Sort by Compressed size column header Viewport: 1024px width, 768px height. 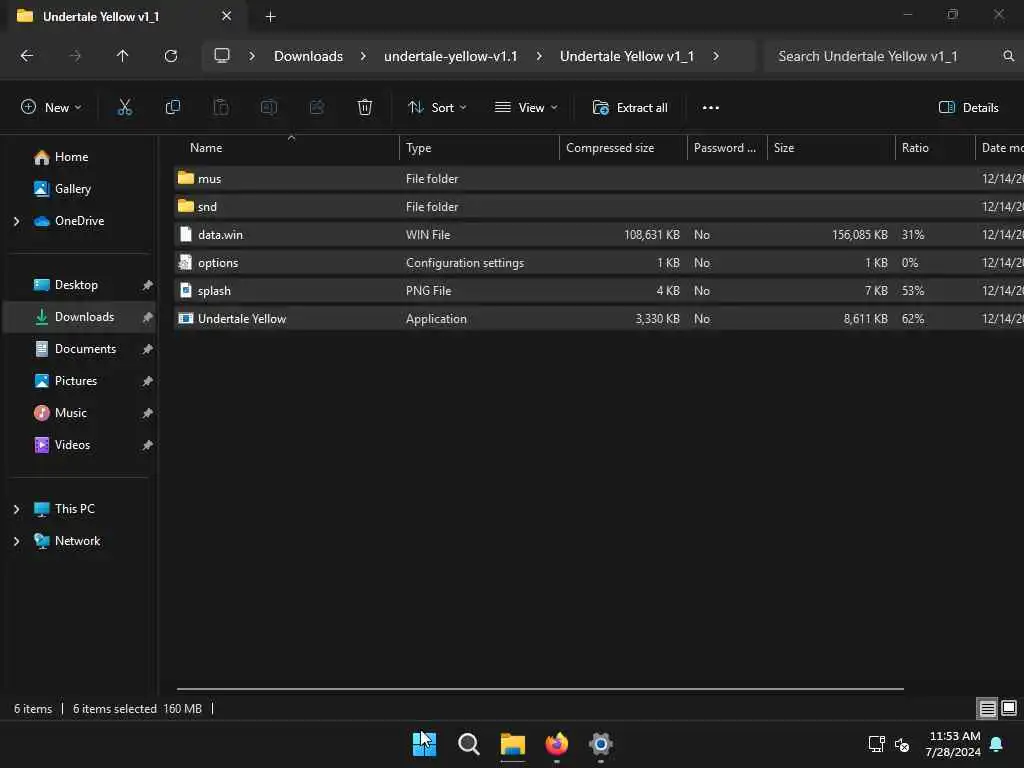coord(610,148)
